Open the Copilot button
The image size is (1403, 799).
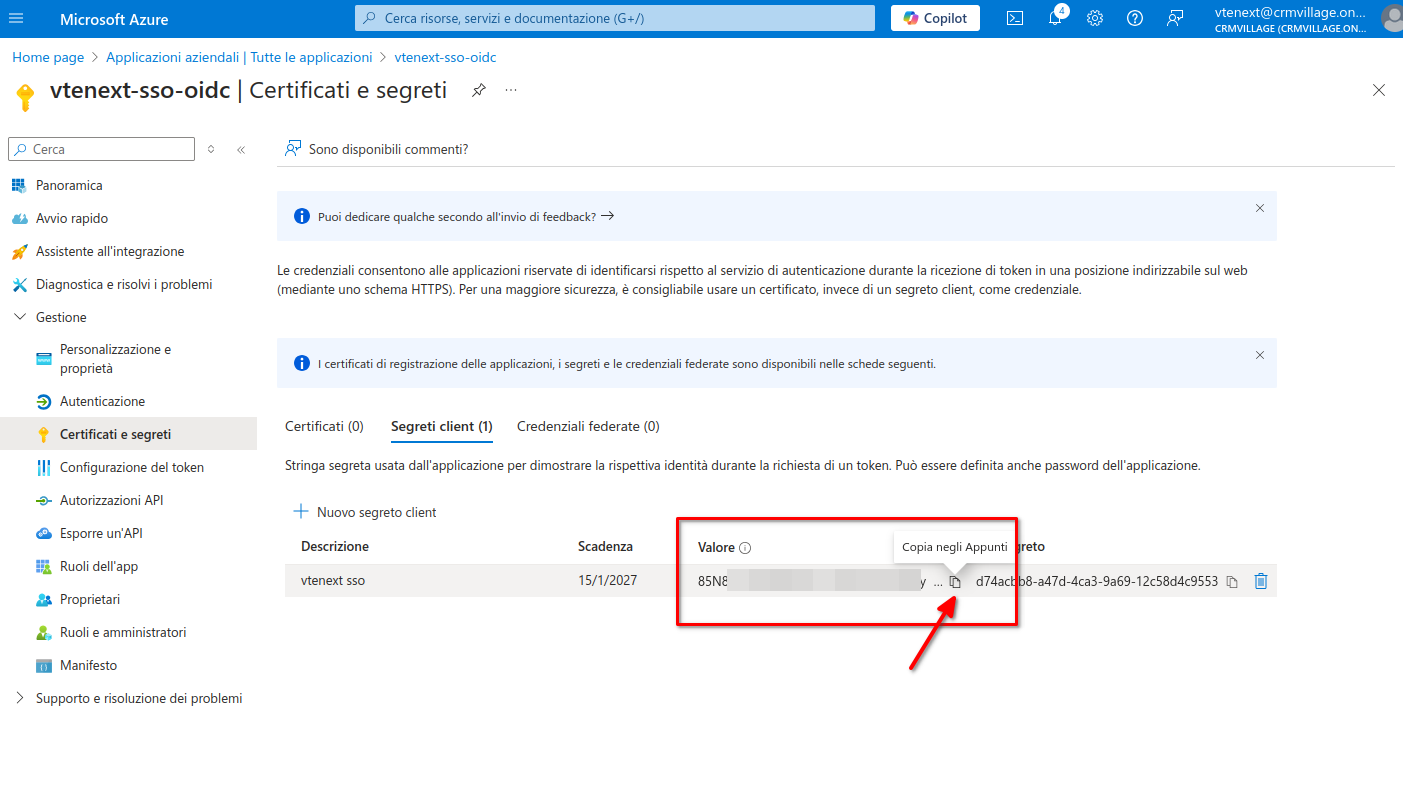pyautogui.click(x=935, y=18)
